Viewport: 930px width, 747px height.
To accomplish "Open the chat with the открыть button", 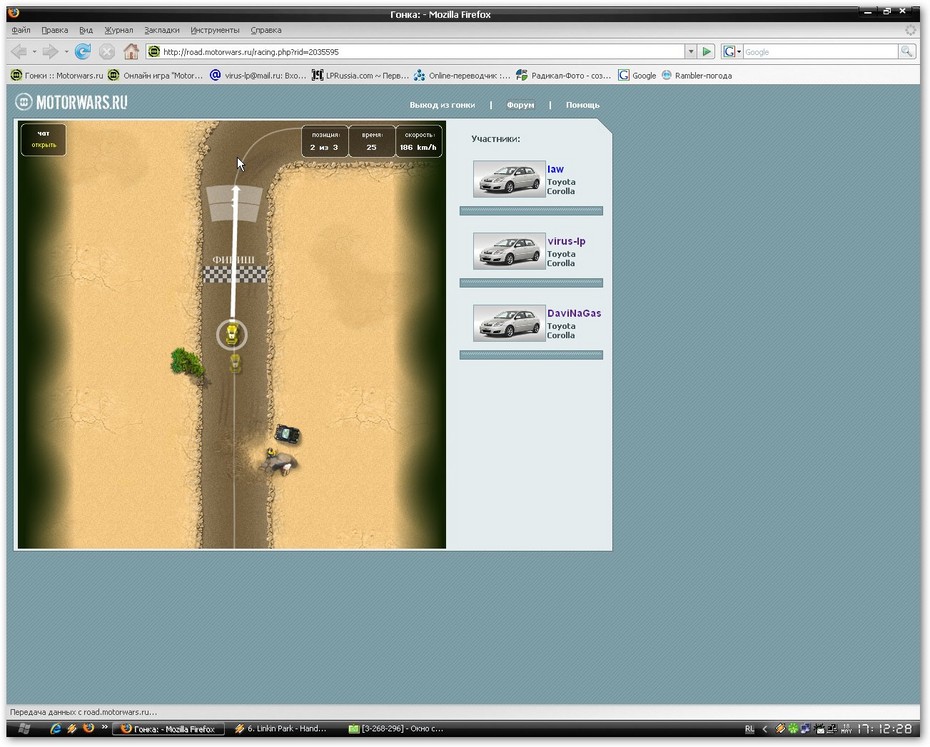I will pyautogui.click(x=44, y=145).
